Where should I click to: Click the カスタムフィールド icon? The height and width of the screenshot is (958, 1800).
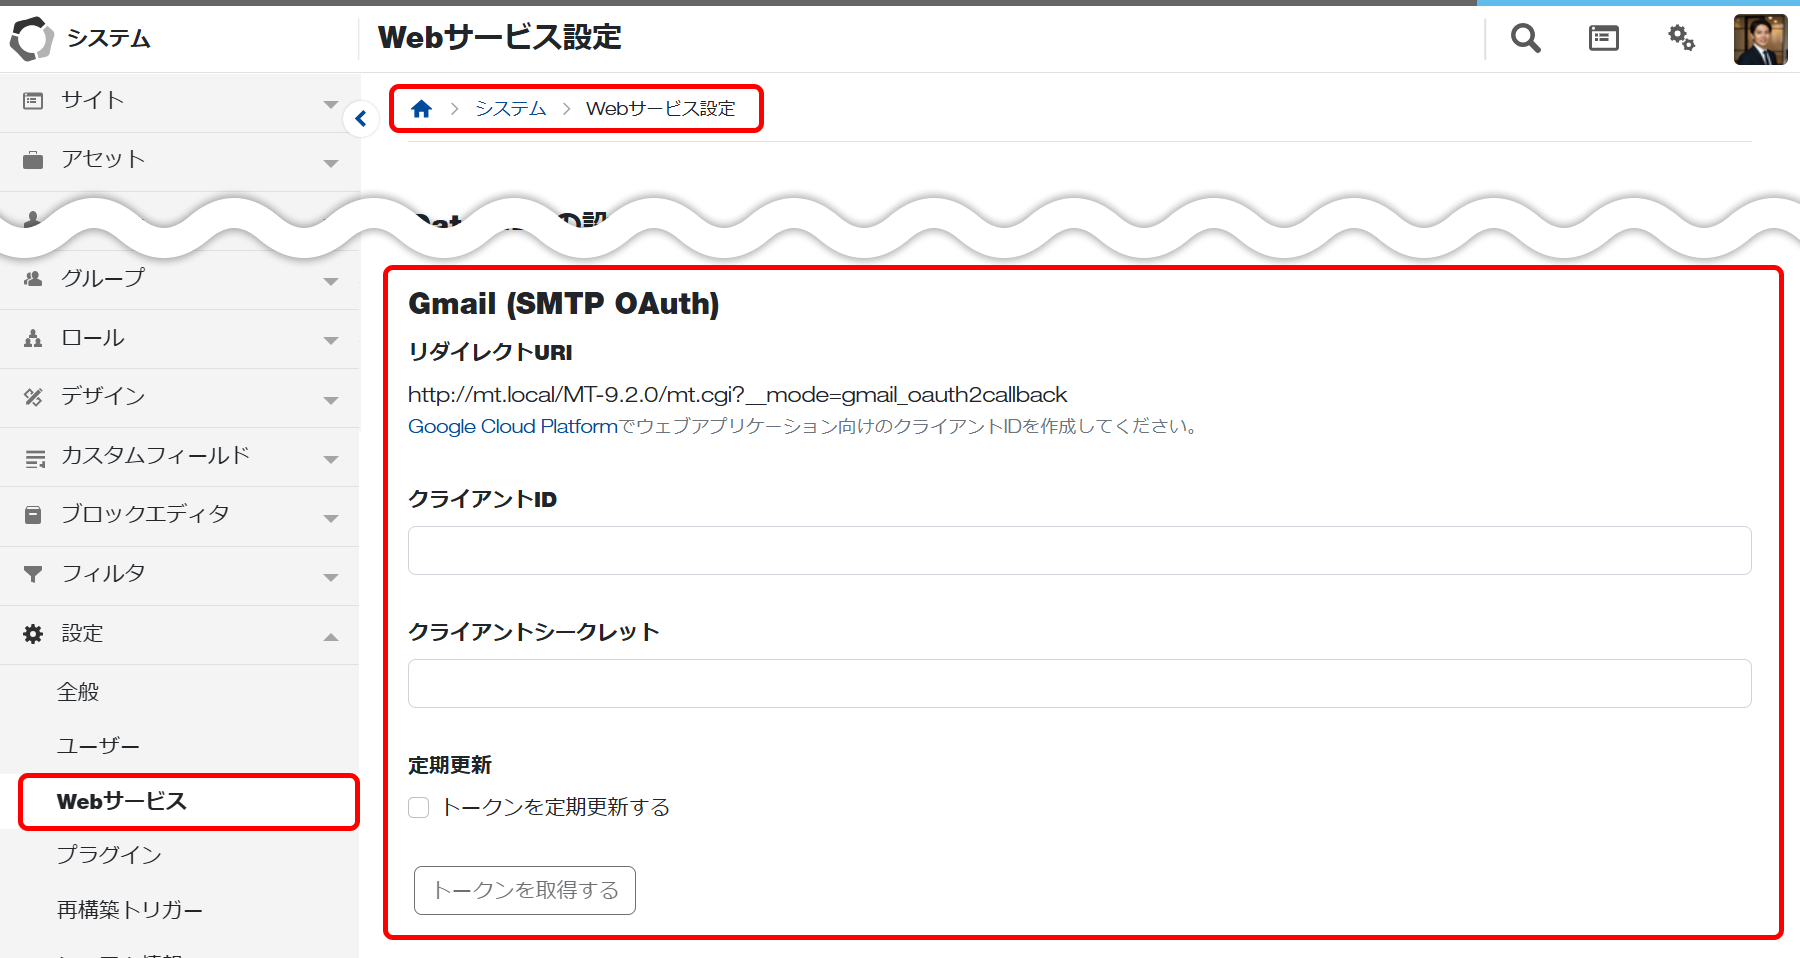(34, 457)
